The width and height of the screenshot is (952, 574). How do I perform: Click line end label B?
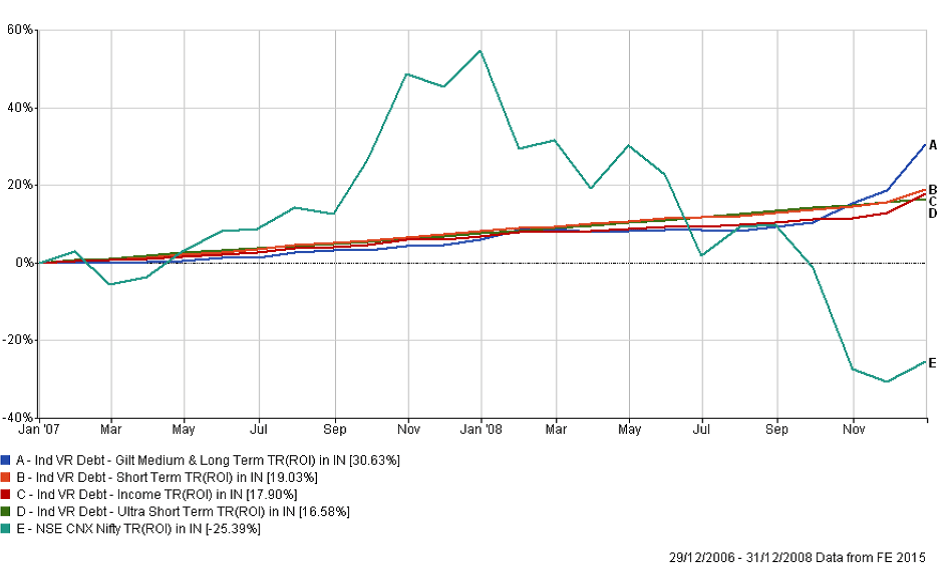[x=933, y=190]
